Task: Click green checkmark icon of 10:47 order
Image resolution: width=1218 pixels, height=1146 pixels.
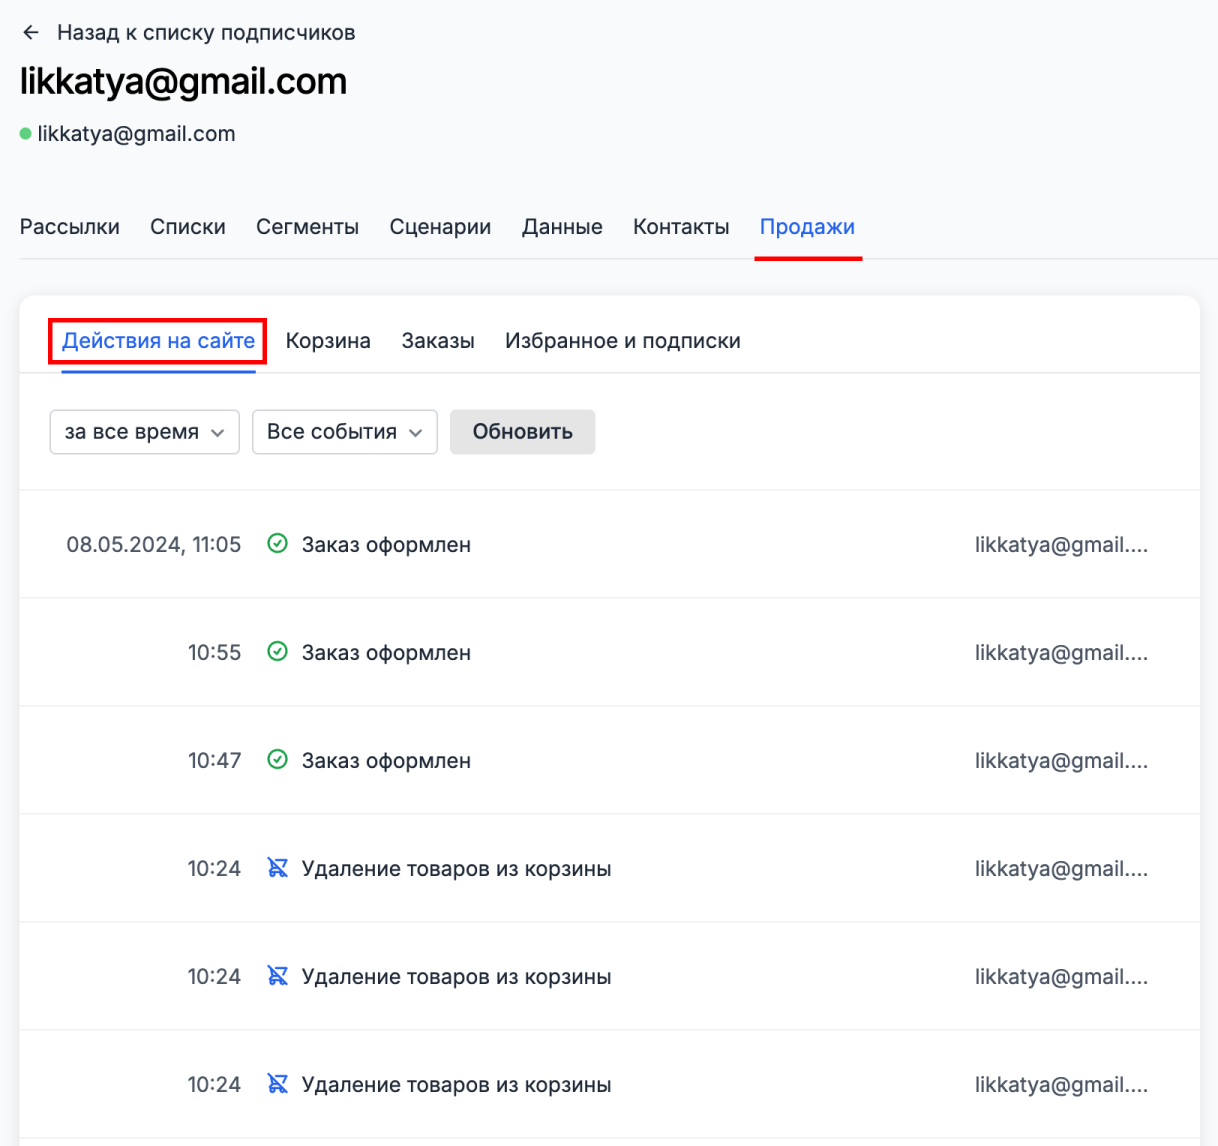Action: (278, 760)
